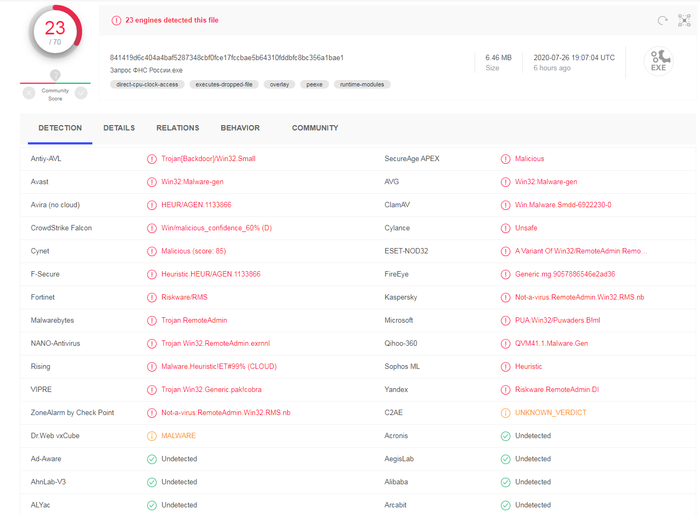700x516 pixels.
Task: Click 'PUA:Win32/Puwaders.B!ml' result
Action: click(x=558, y=320)
